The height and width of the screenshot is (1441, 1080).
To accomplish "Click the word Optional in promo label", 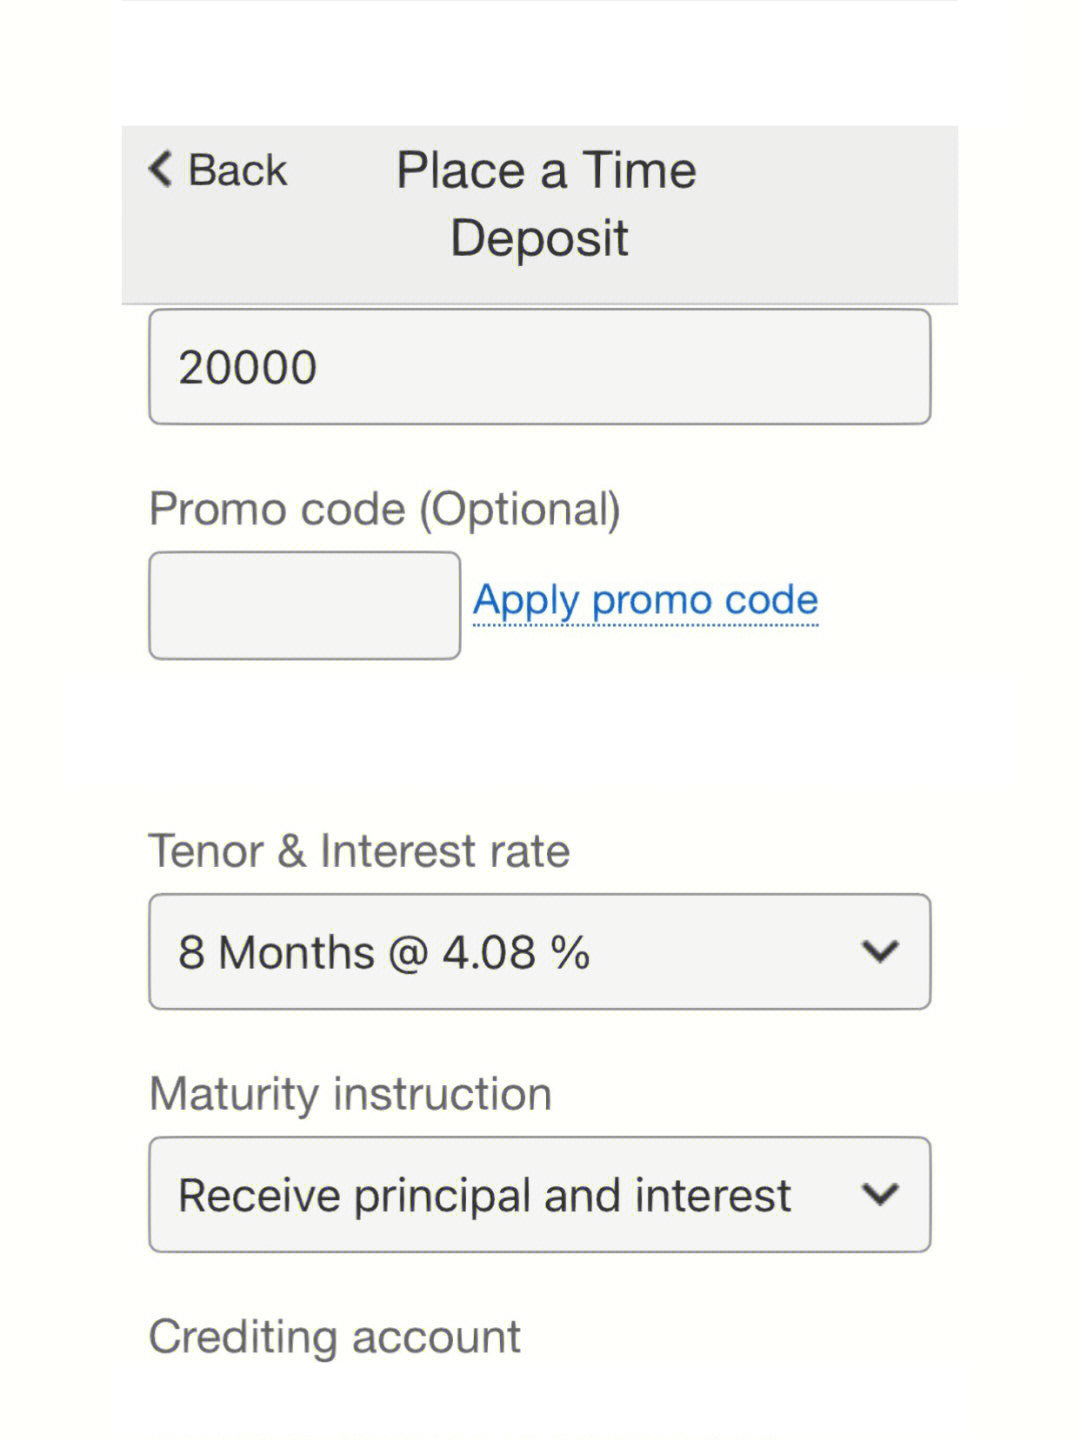I will point(519,509).
